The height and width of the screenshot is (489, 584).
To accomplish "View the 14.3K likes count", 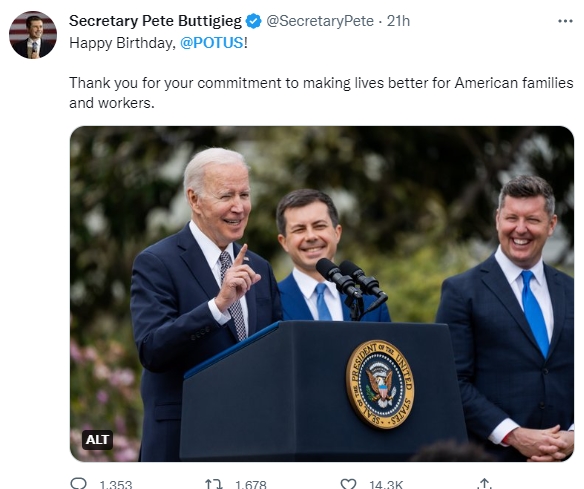I will click(x=386, y=484).
